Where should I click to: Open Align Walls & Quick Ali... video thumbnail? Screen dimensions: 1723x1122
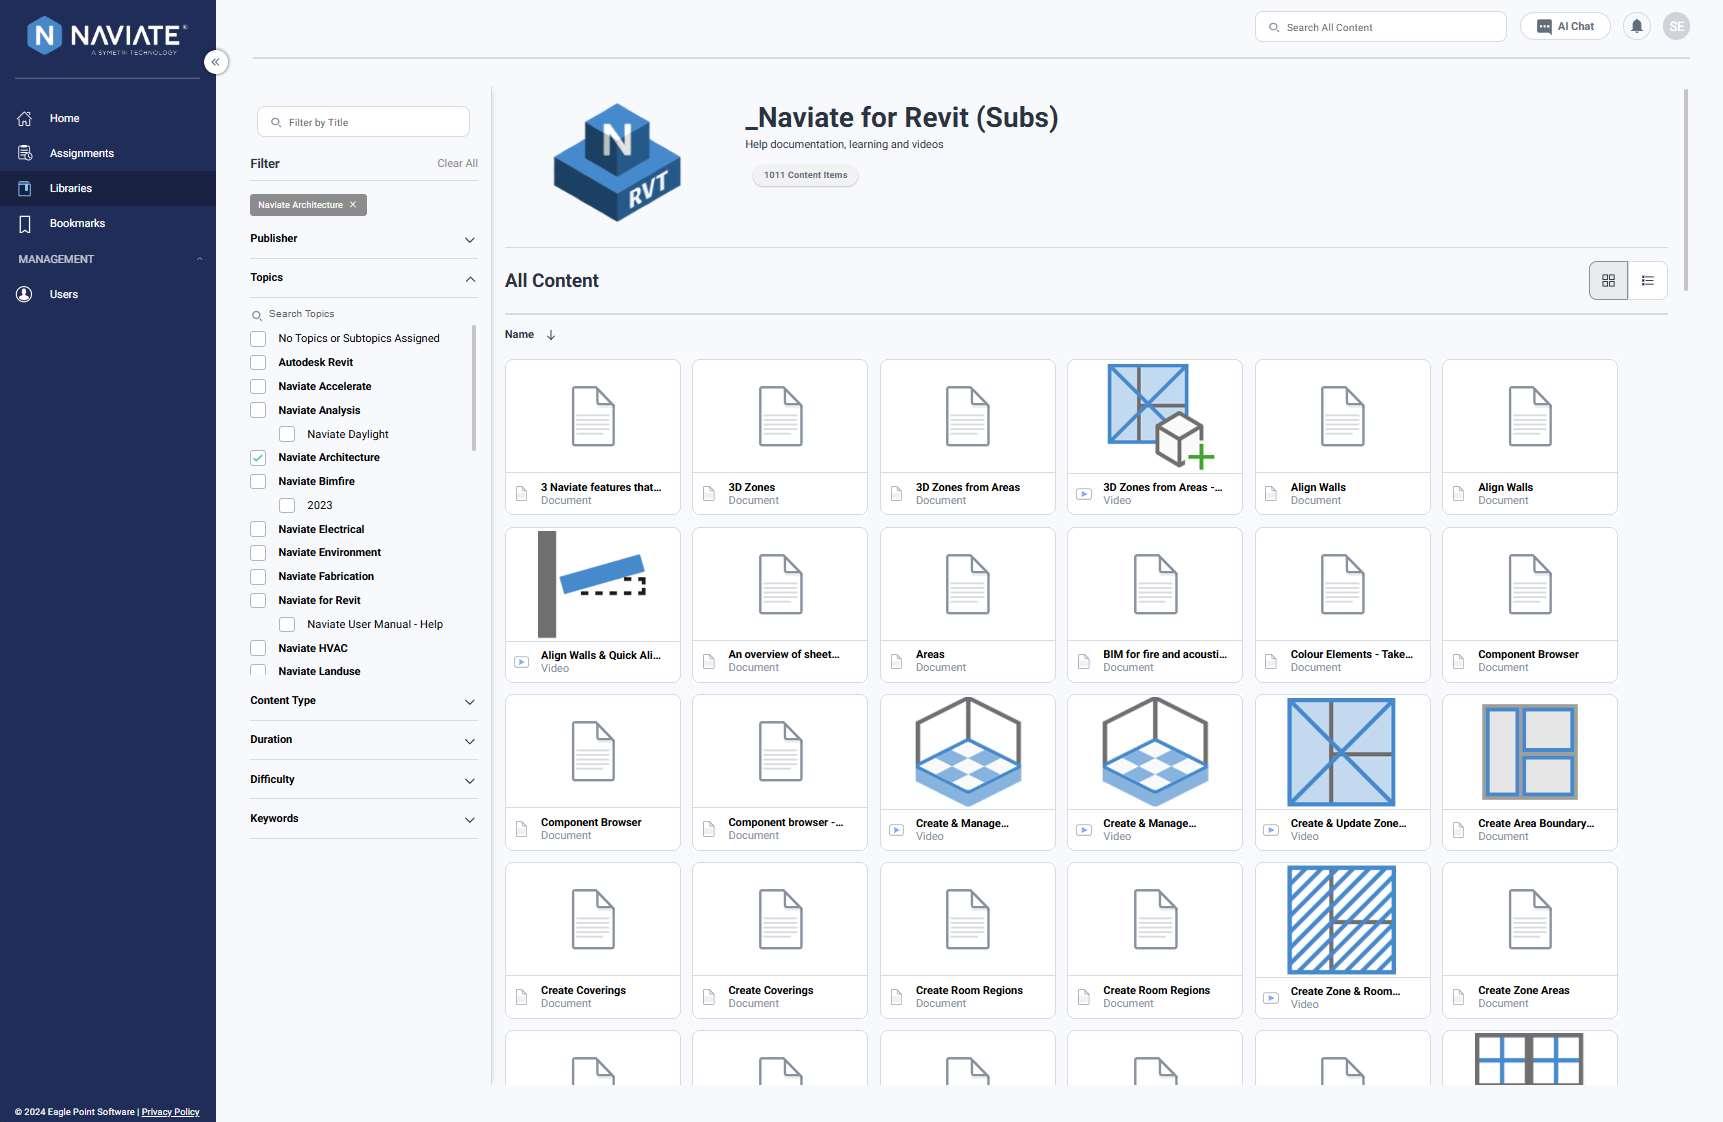point(593,584)
